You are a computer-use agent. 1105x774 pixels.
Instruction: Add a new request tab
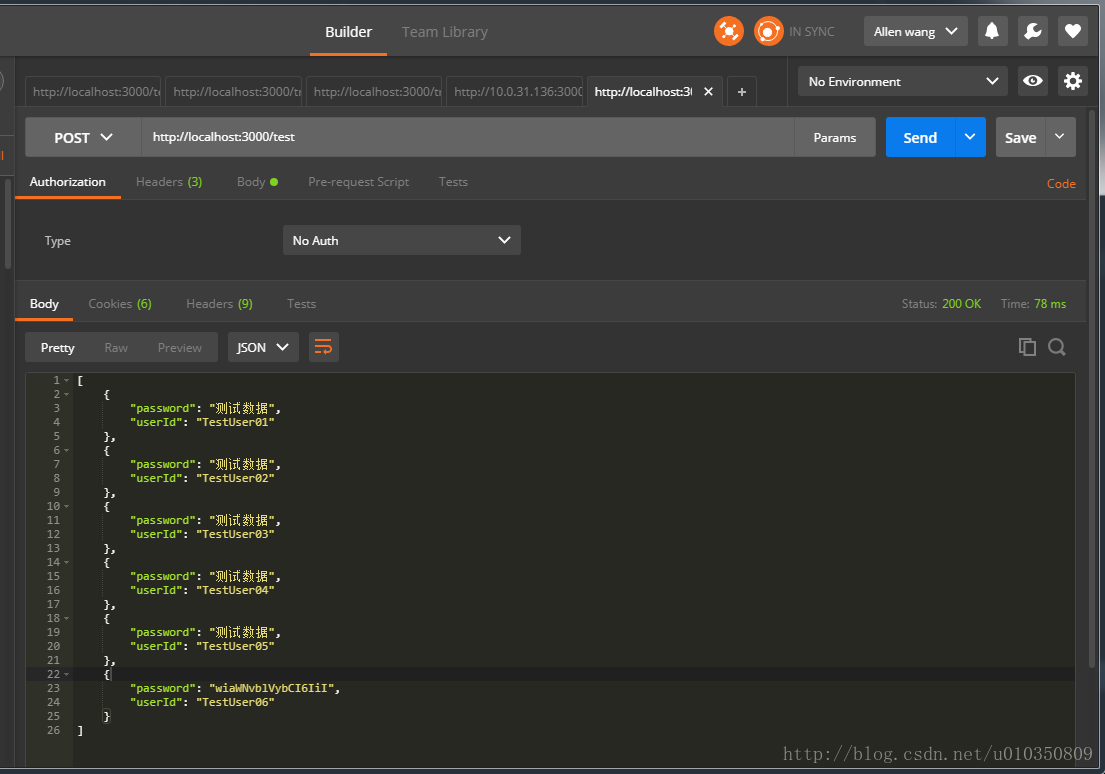[x=741, y=92]
